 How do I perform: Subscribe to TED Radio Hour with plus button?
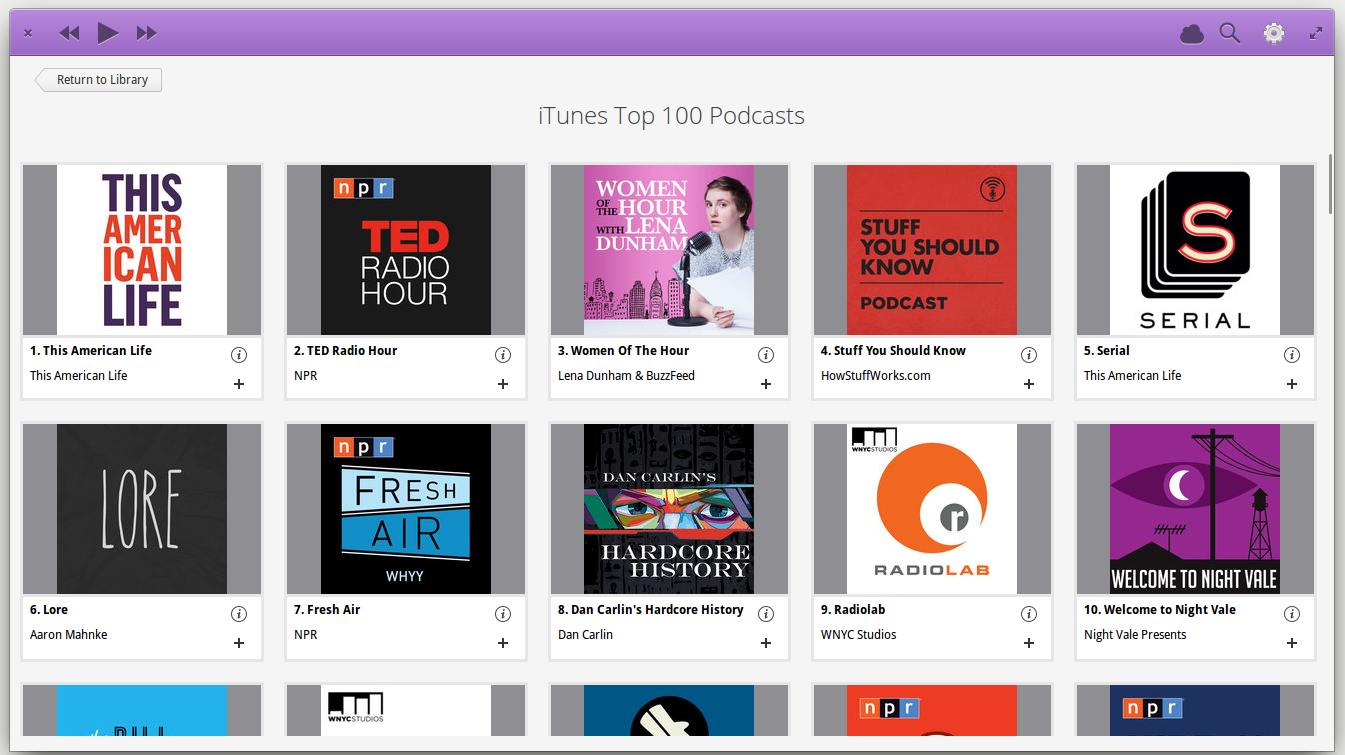[x=502, y=383]
